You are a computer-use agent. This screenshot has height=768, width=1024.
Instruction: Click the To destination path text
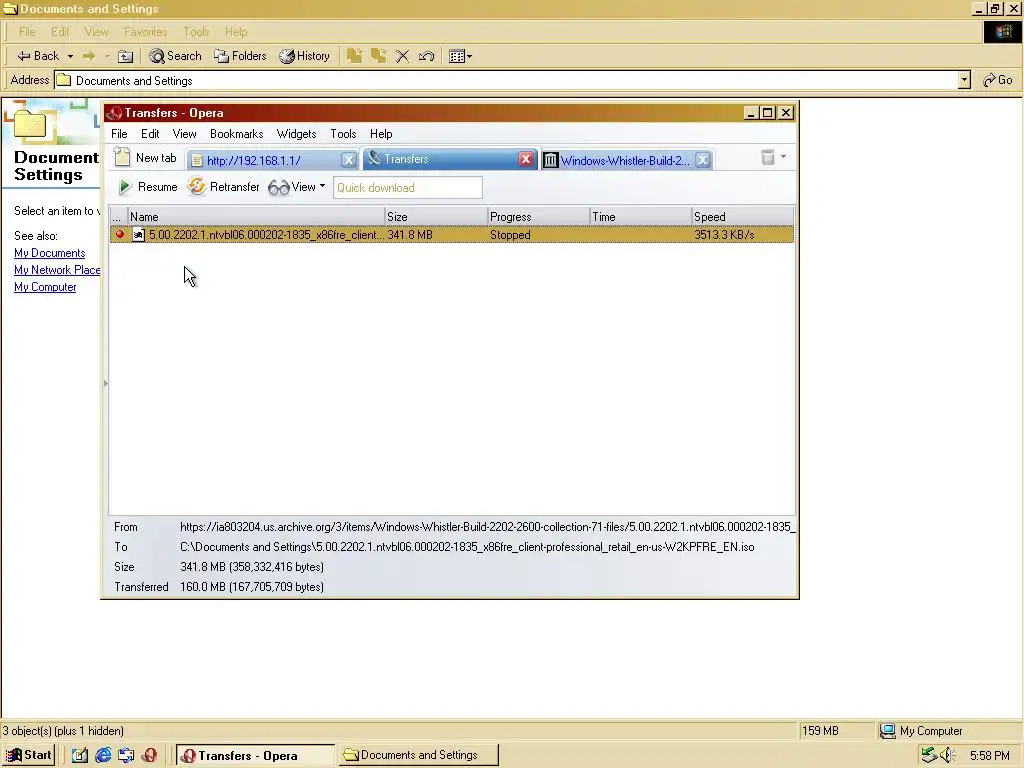[467, 547]
